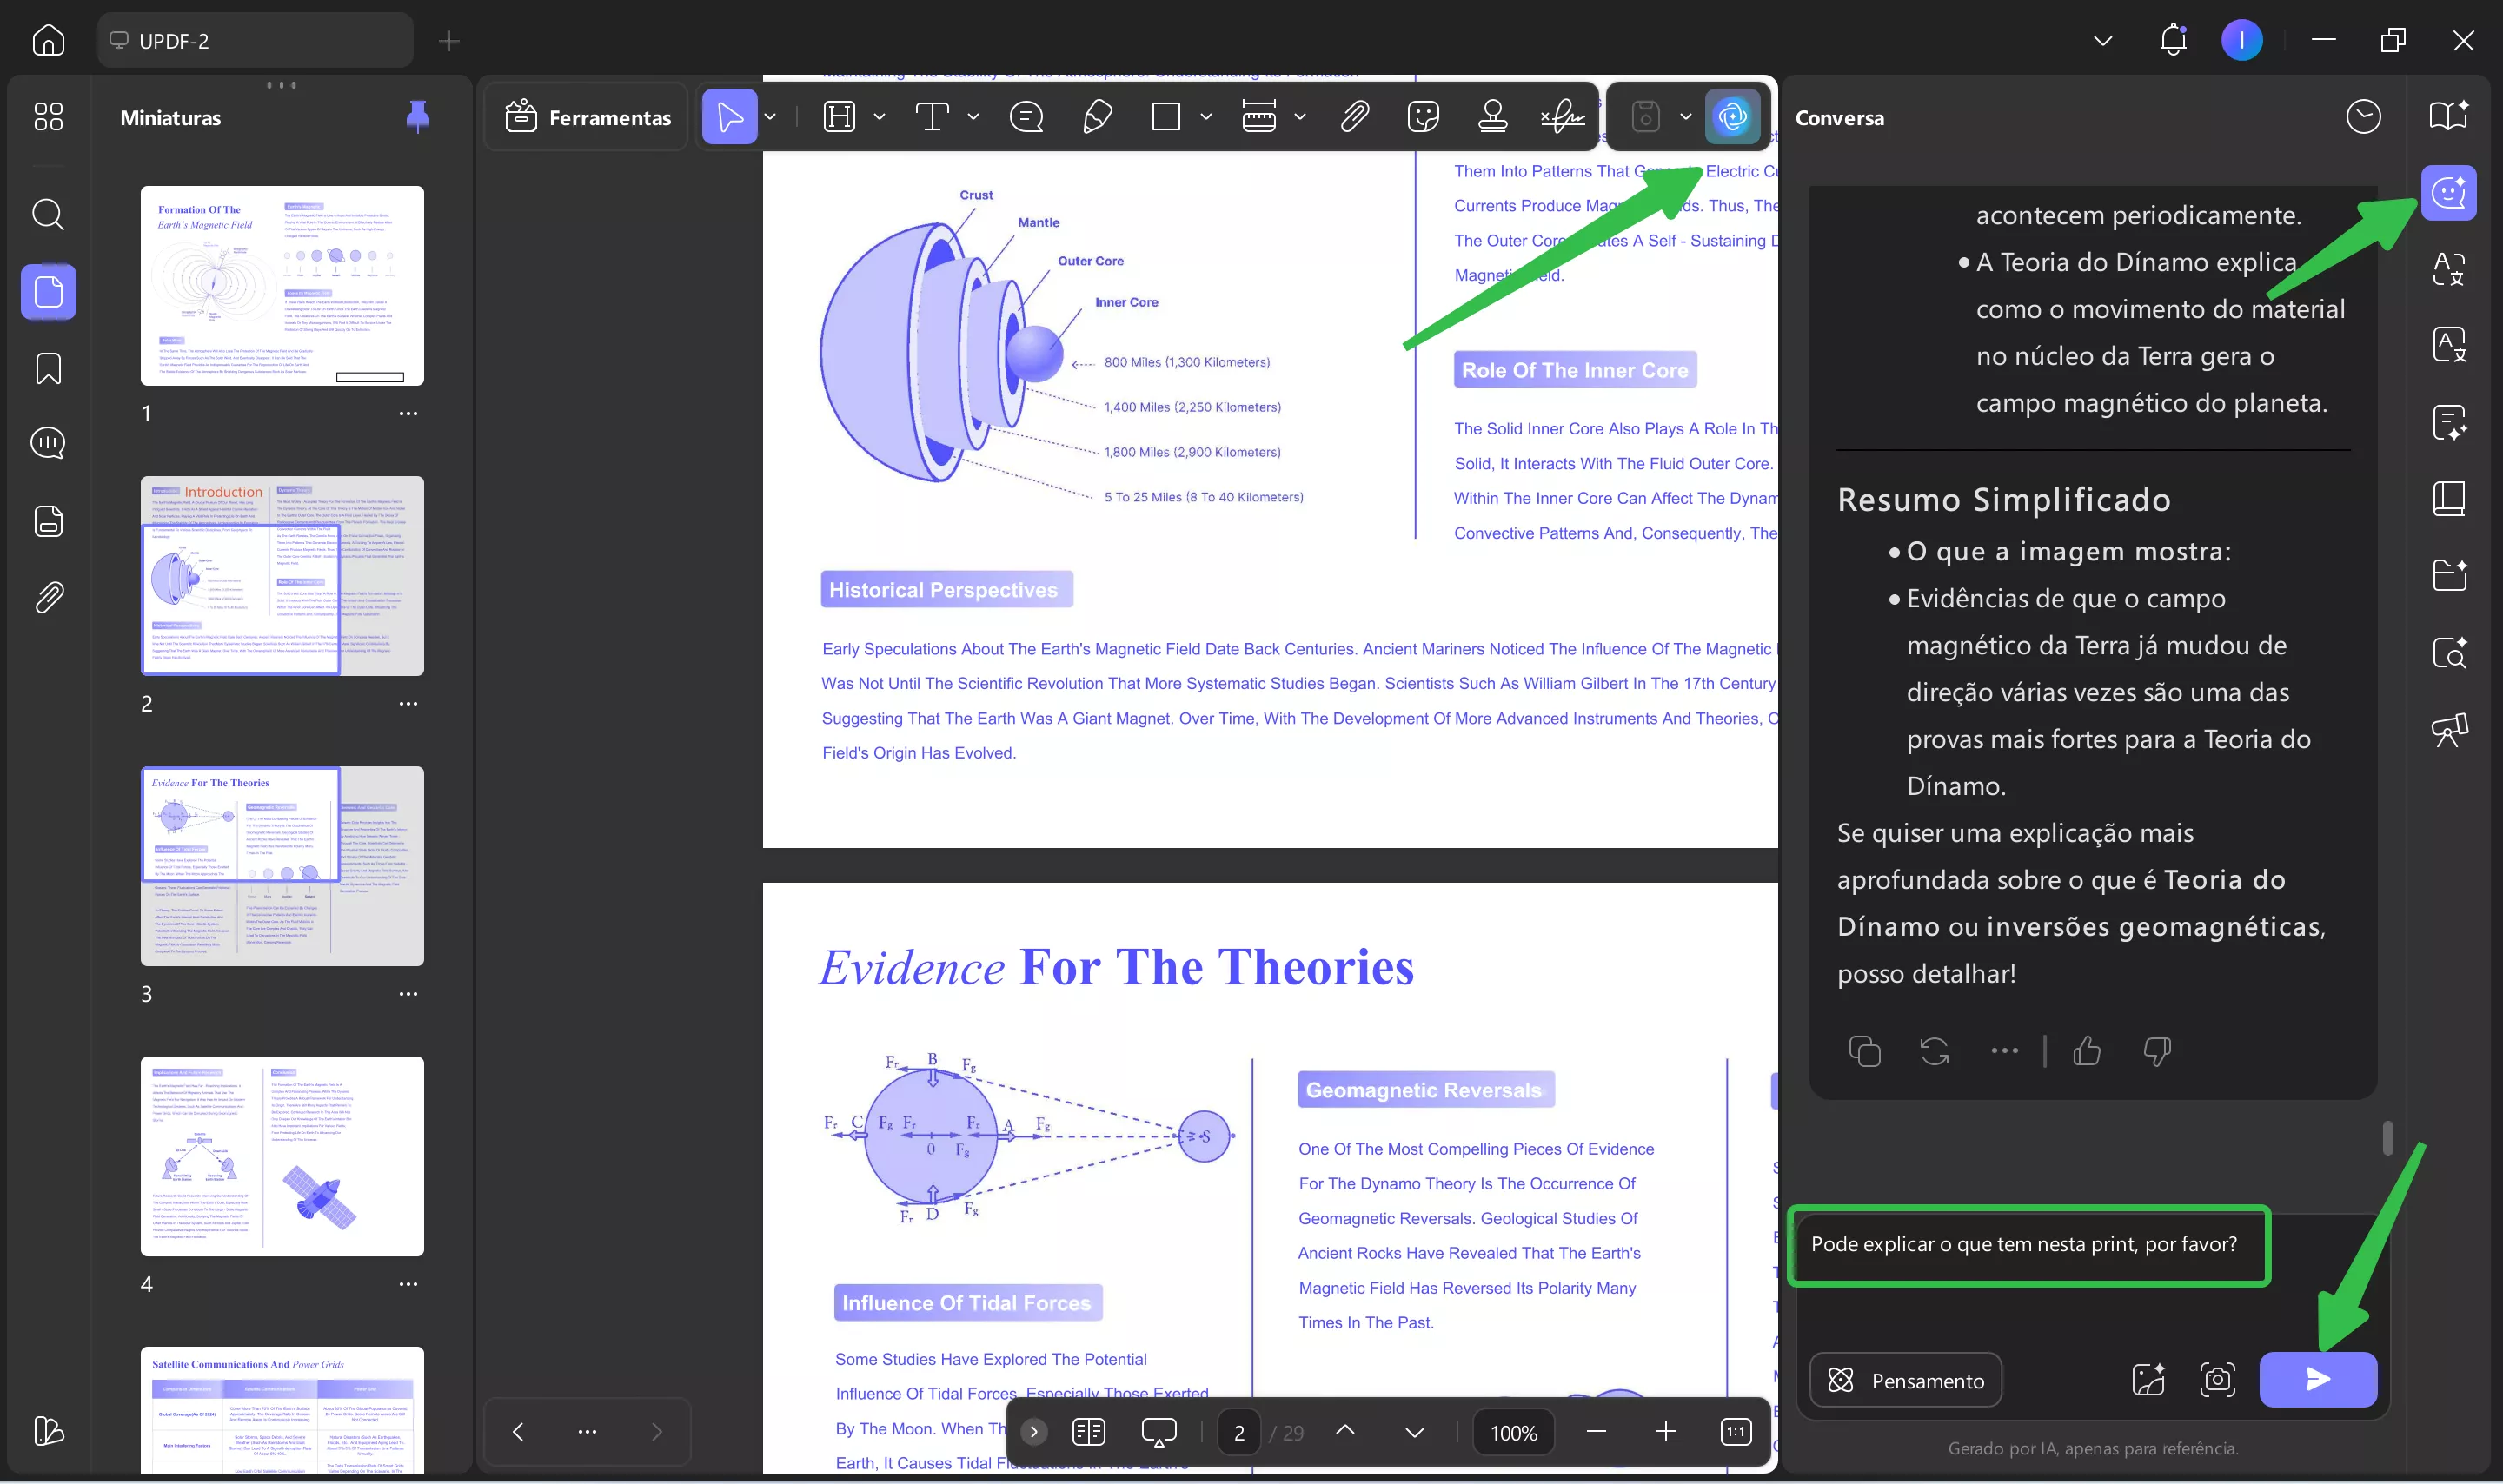2503x1484 pixels.
Task: Open the bookmarks panel in sidebar
Action: tap(48, 368)
